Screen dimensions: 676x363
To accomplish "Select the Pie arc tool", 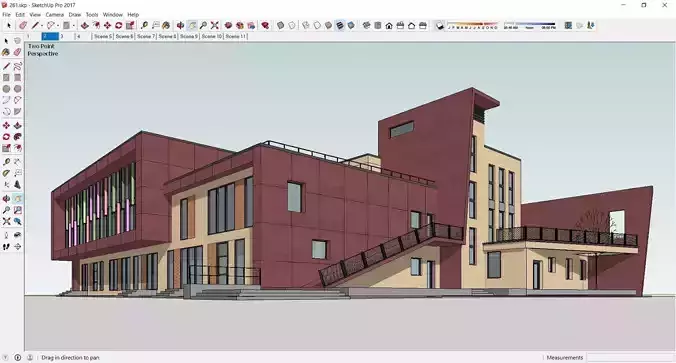I will point(17,111).
